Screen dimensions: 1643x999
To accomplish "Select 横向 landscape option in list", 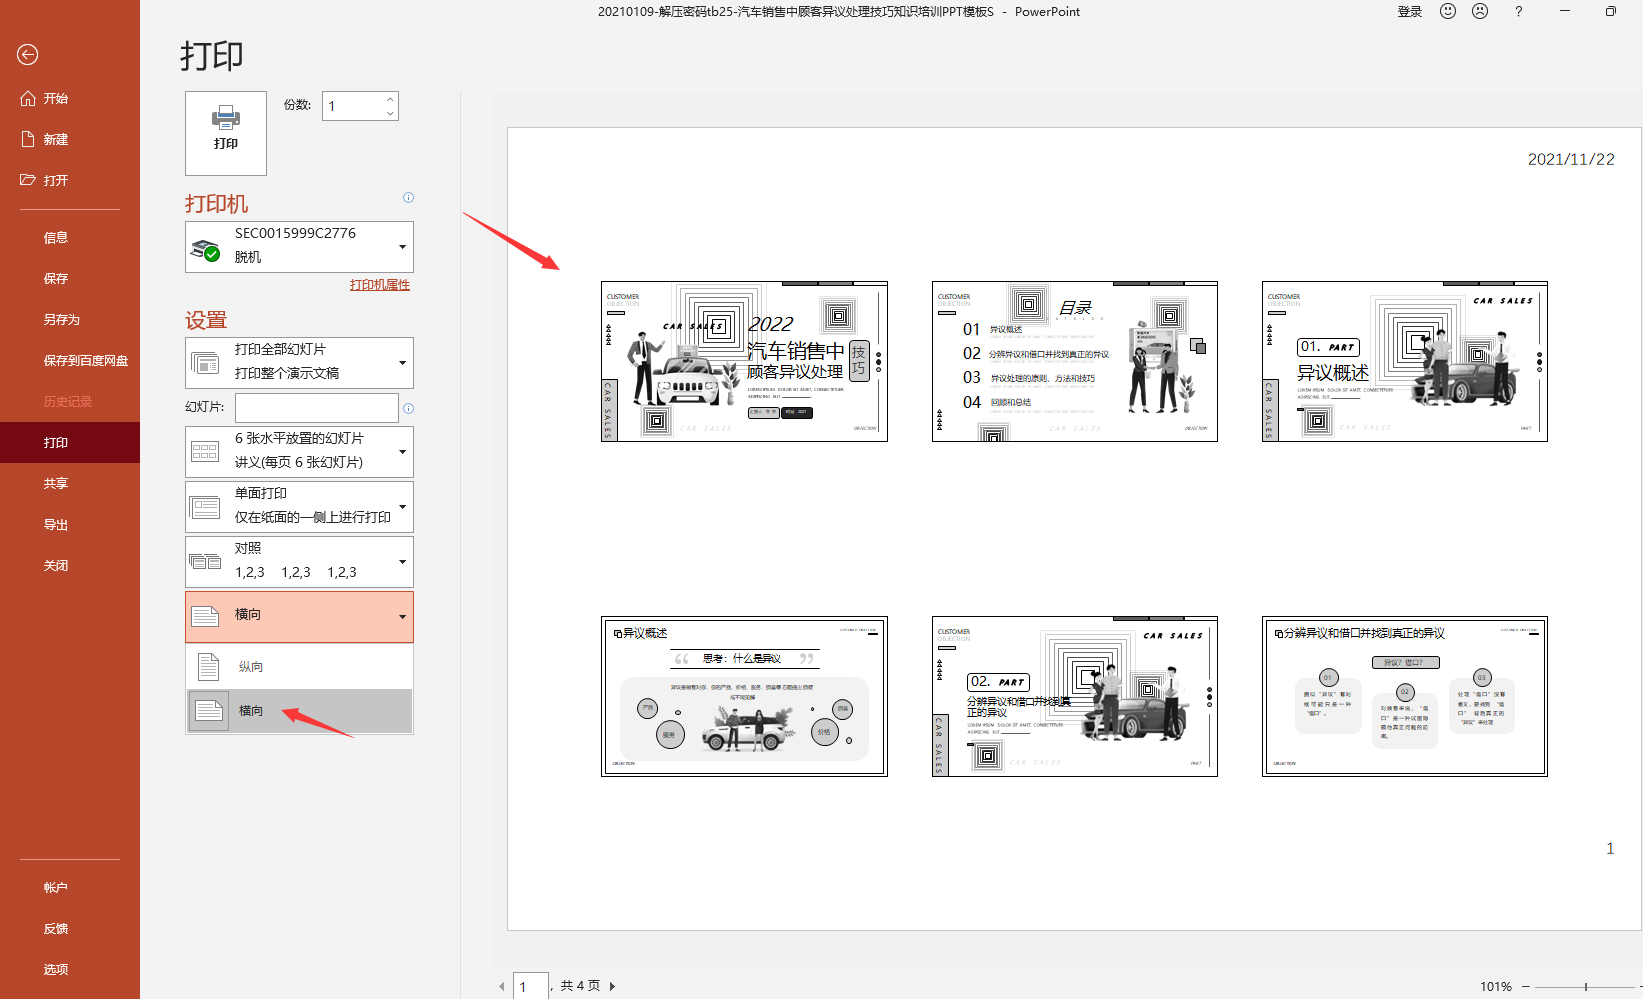I will (x=299, y=711).
